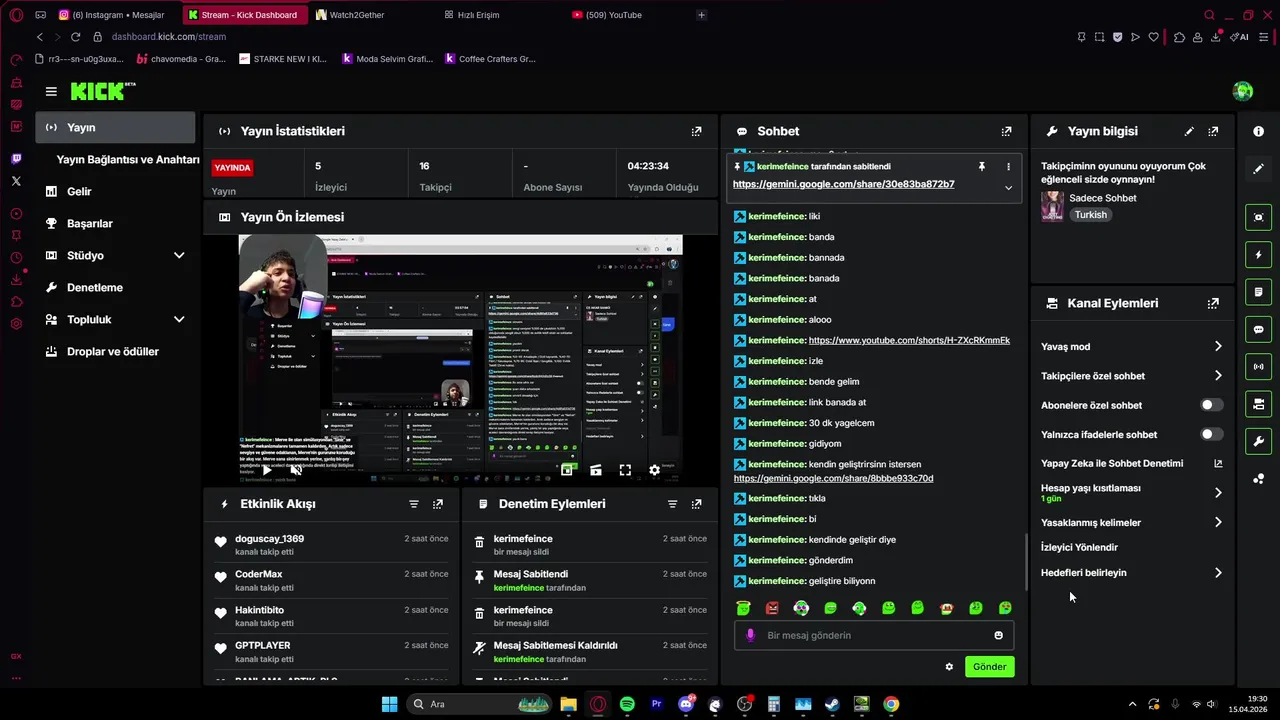Click the X icon in Opera sidebar
Viewport: 1280px width, 720px height.
point(16,181)
